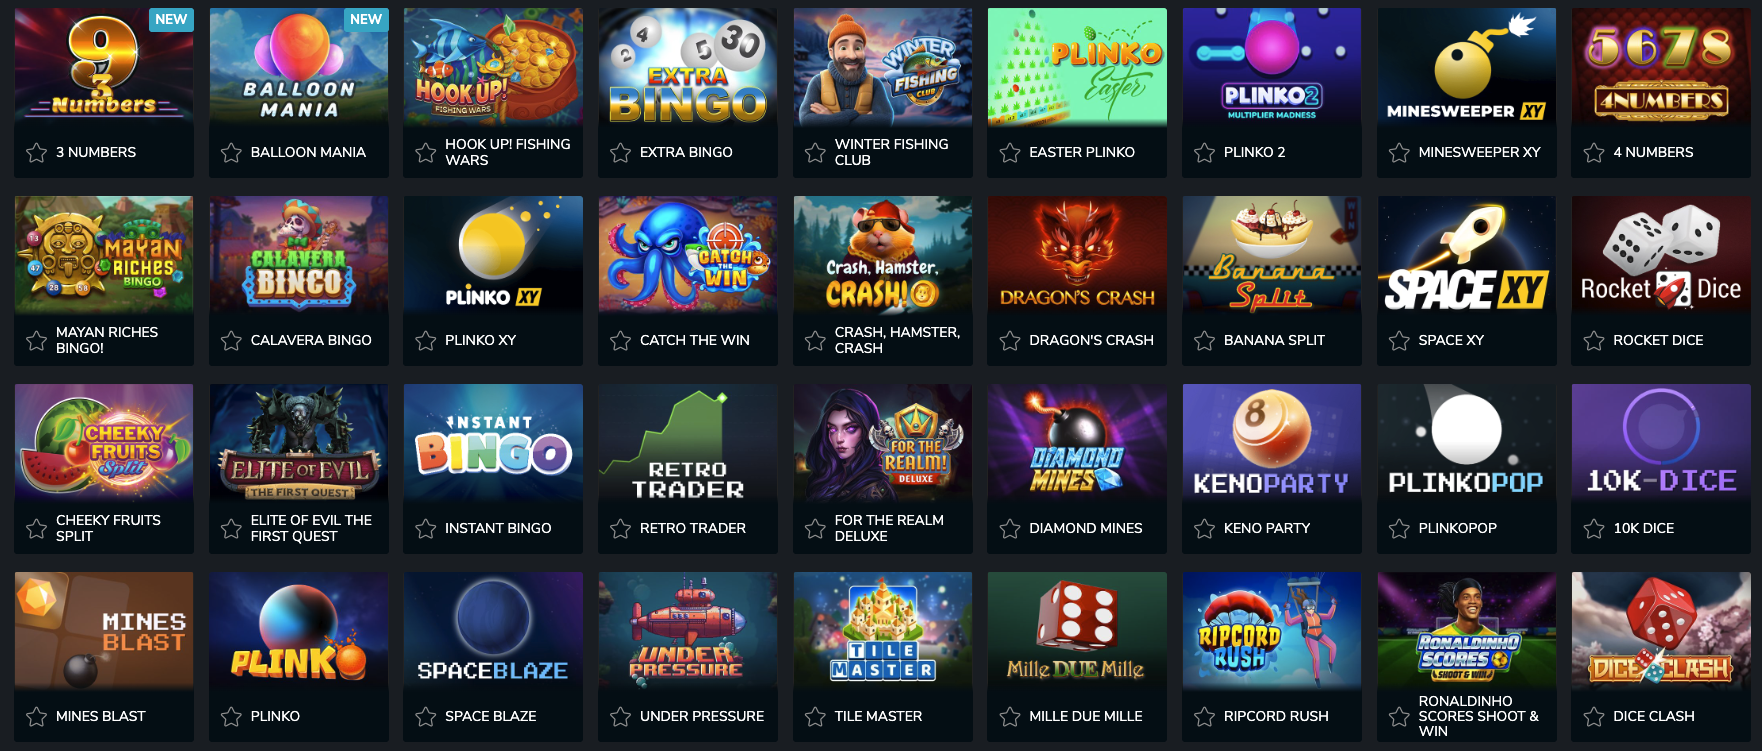Favorite star for Retro Trader
This screenshot has height=751, width=1762.
pos(620,528)
